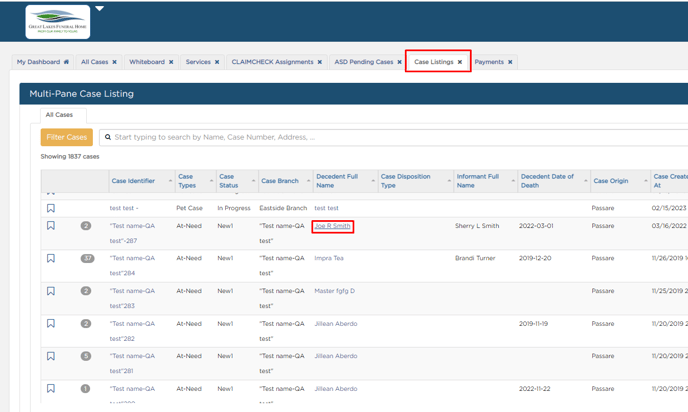Screen dimensions: 688x412
Task: Close the ASD Pending Cases tab
Action: coord(399,62)
